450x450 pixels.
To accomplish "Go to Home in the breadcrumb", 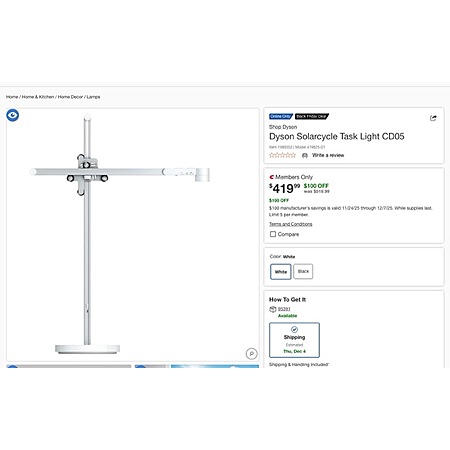I will tap(12, 97).
